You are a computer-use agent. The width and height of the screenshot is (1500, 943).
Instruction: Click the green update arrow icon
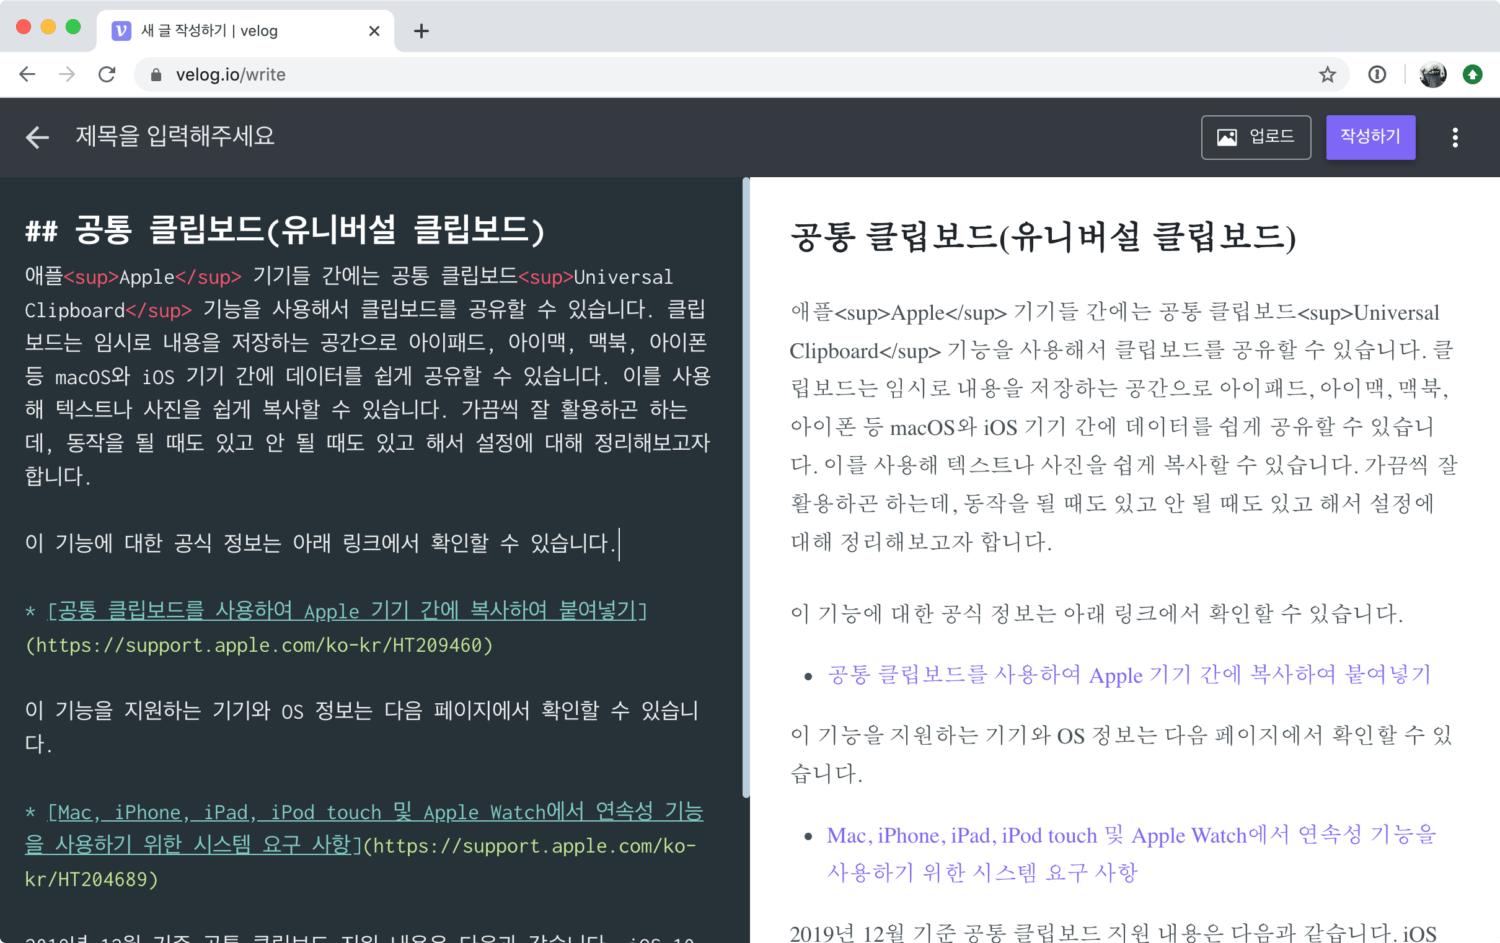pyautogui.click(x=1472, y=74)
